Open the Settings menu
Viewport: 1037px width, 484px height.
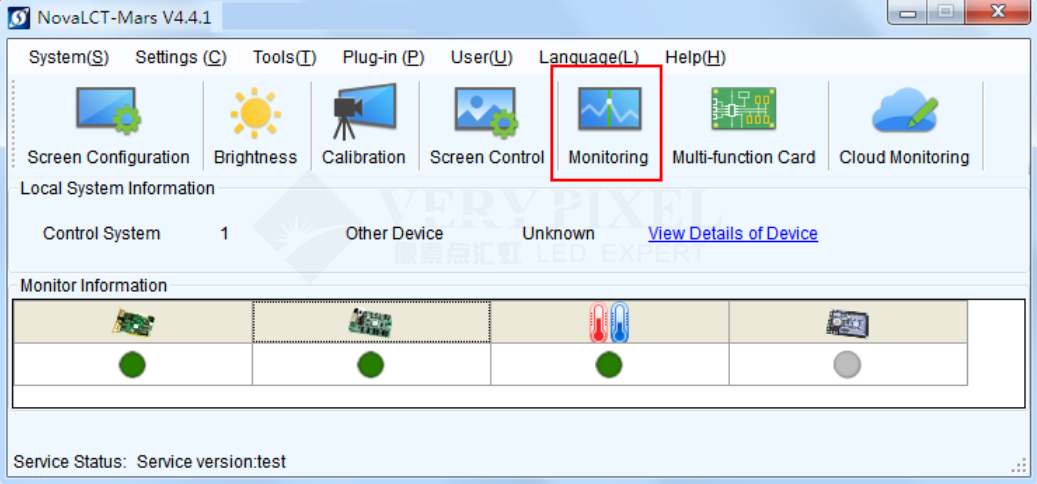(x=181, y=58)
